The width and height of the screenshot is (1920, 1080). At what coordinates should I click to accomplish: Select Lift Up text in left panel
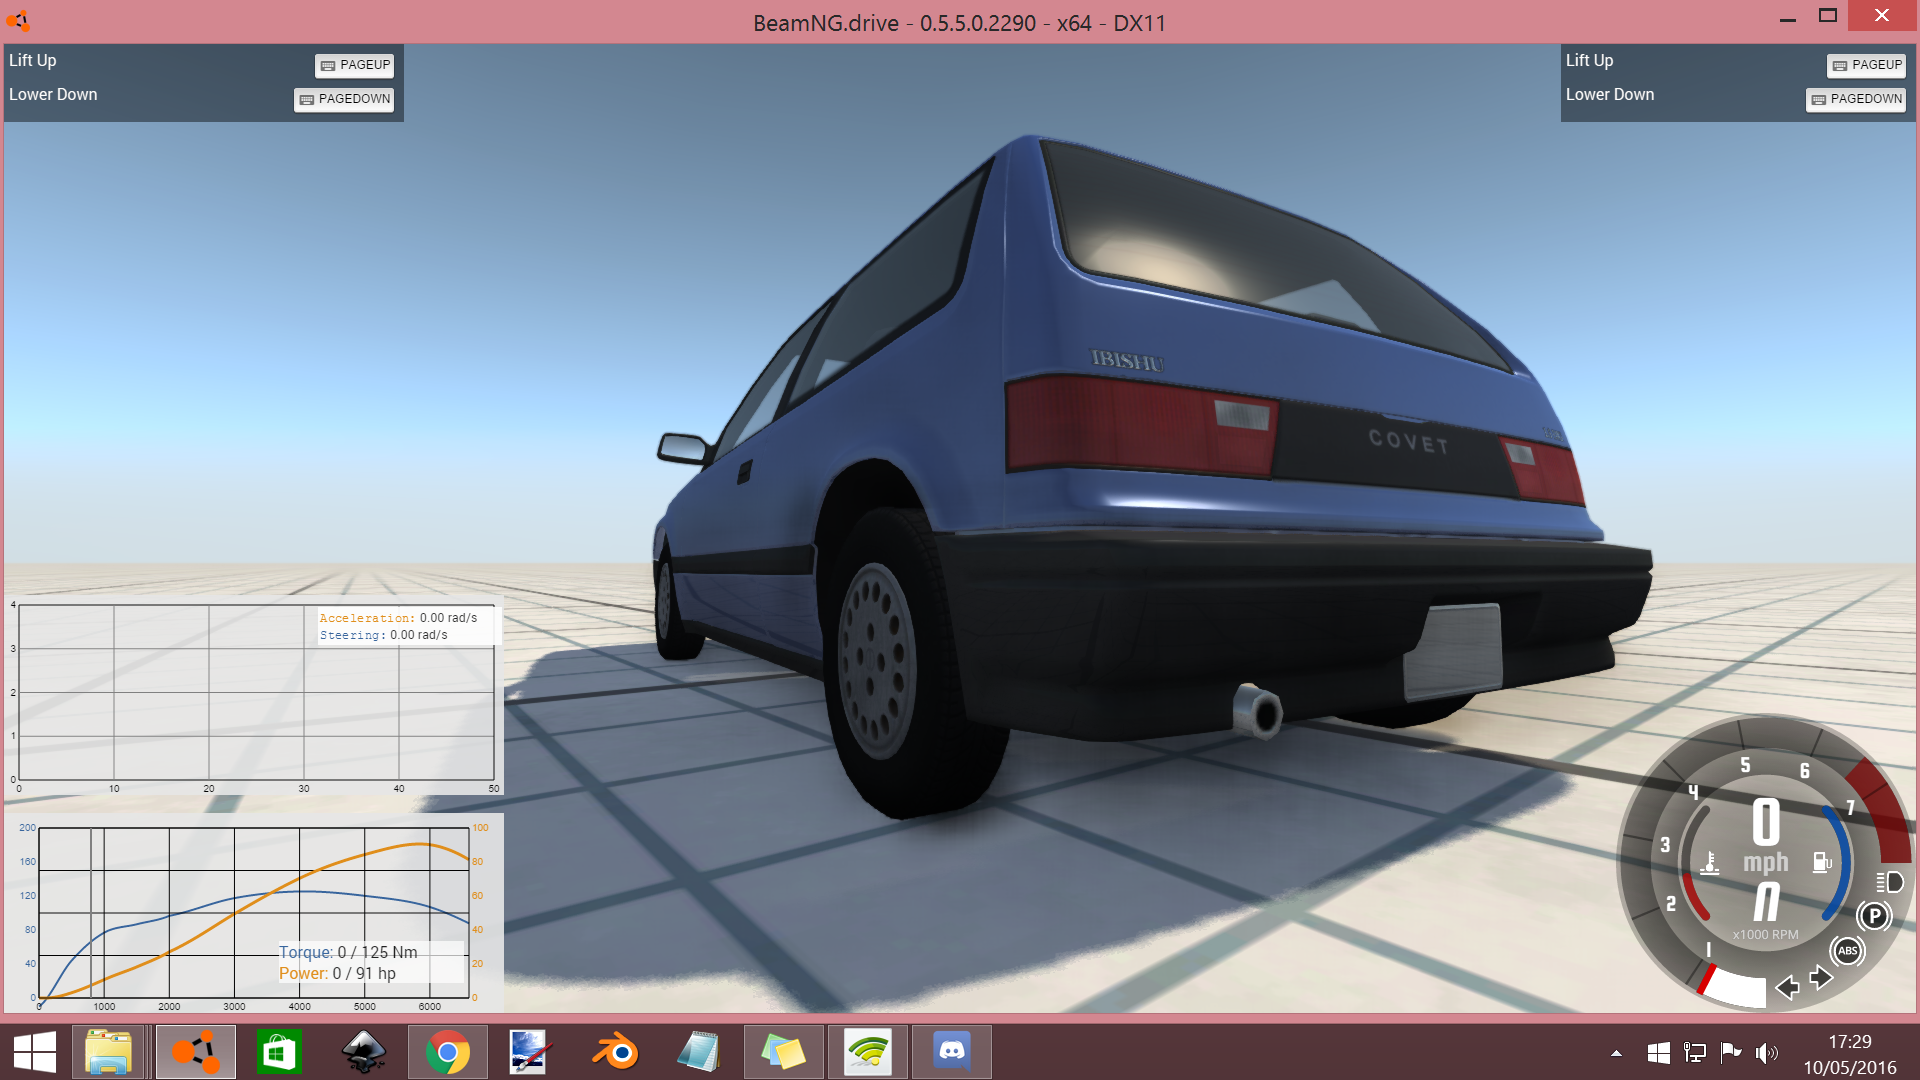33,61
